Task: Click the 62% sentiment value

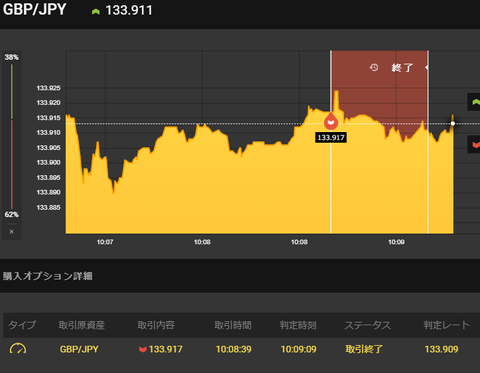Action: pyautogui.click(x=11, y=214)
